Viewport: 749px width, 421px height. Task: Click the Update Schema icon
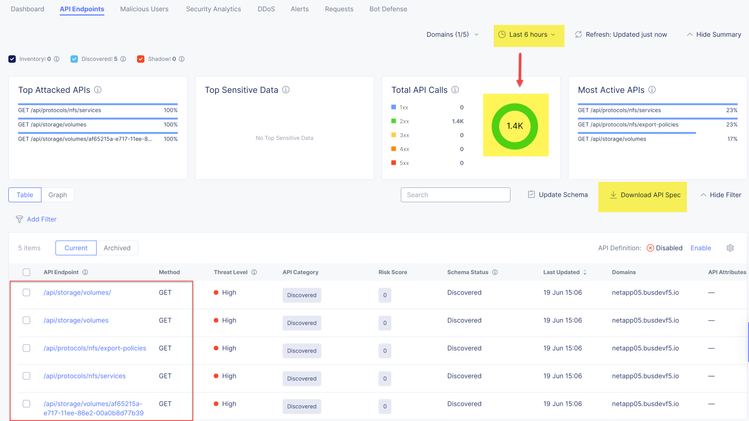point(532,195)
